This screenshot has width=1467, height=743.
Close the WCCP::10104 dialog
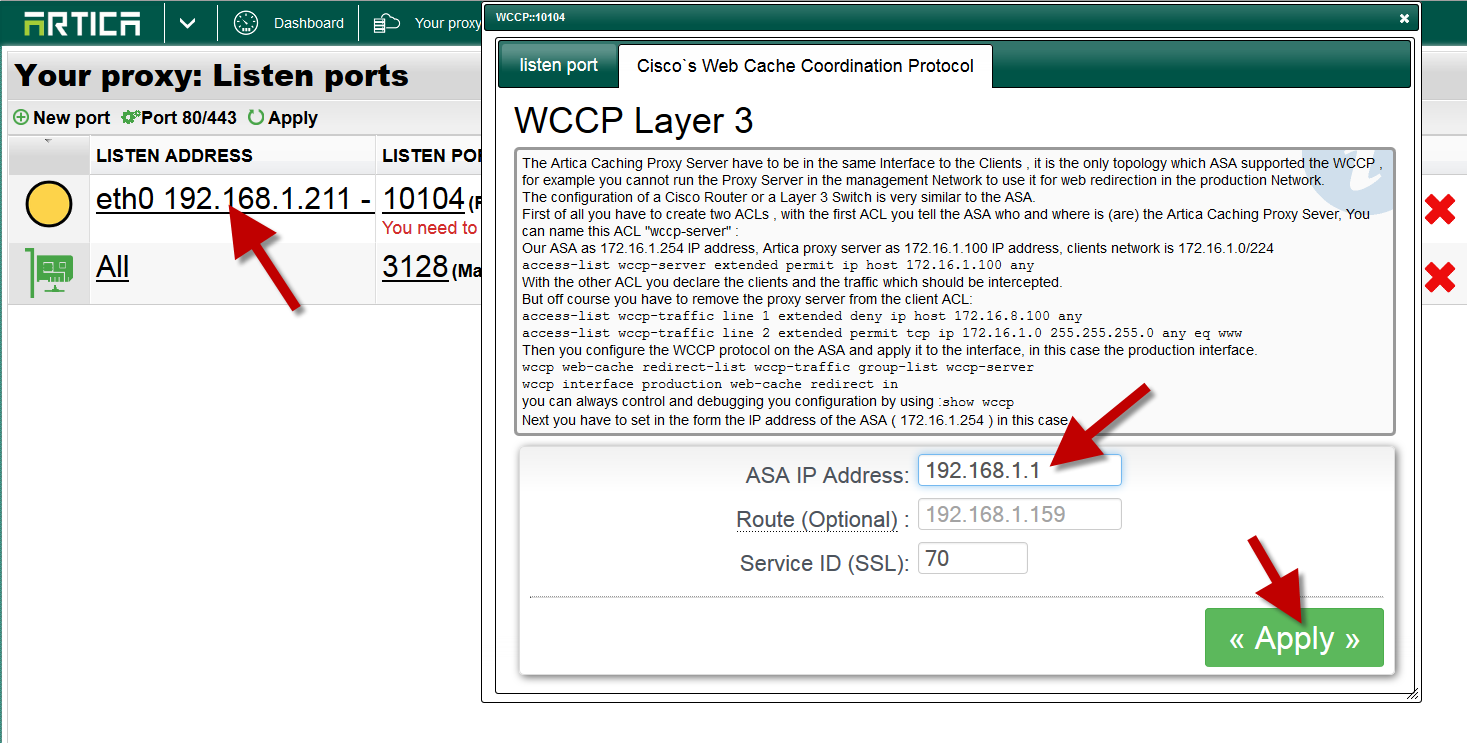(1404, 18)
